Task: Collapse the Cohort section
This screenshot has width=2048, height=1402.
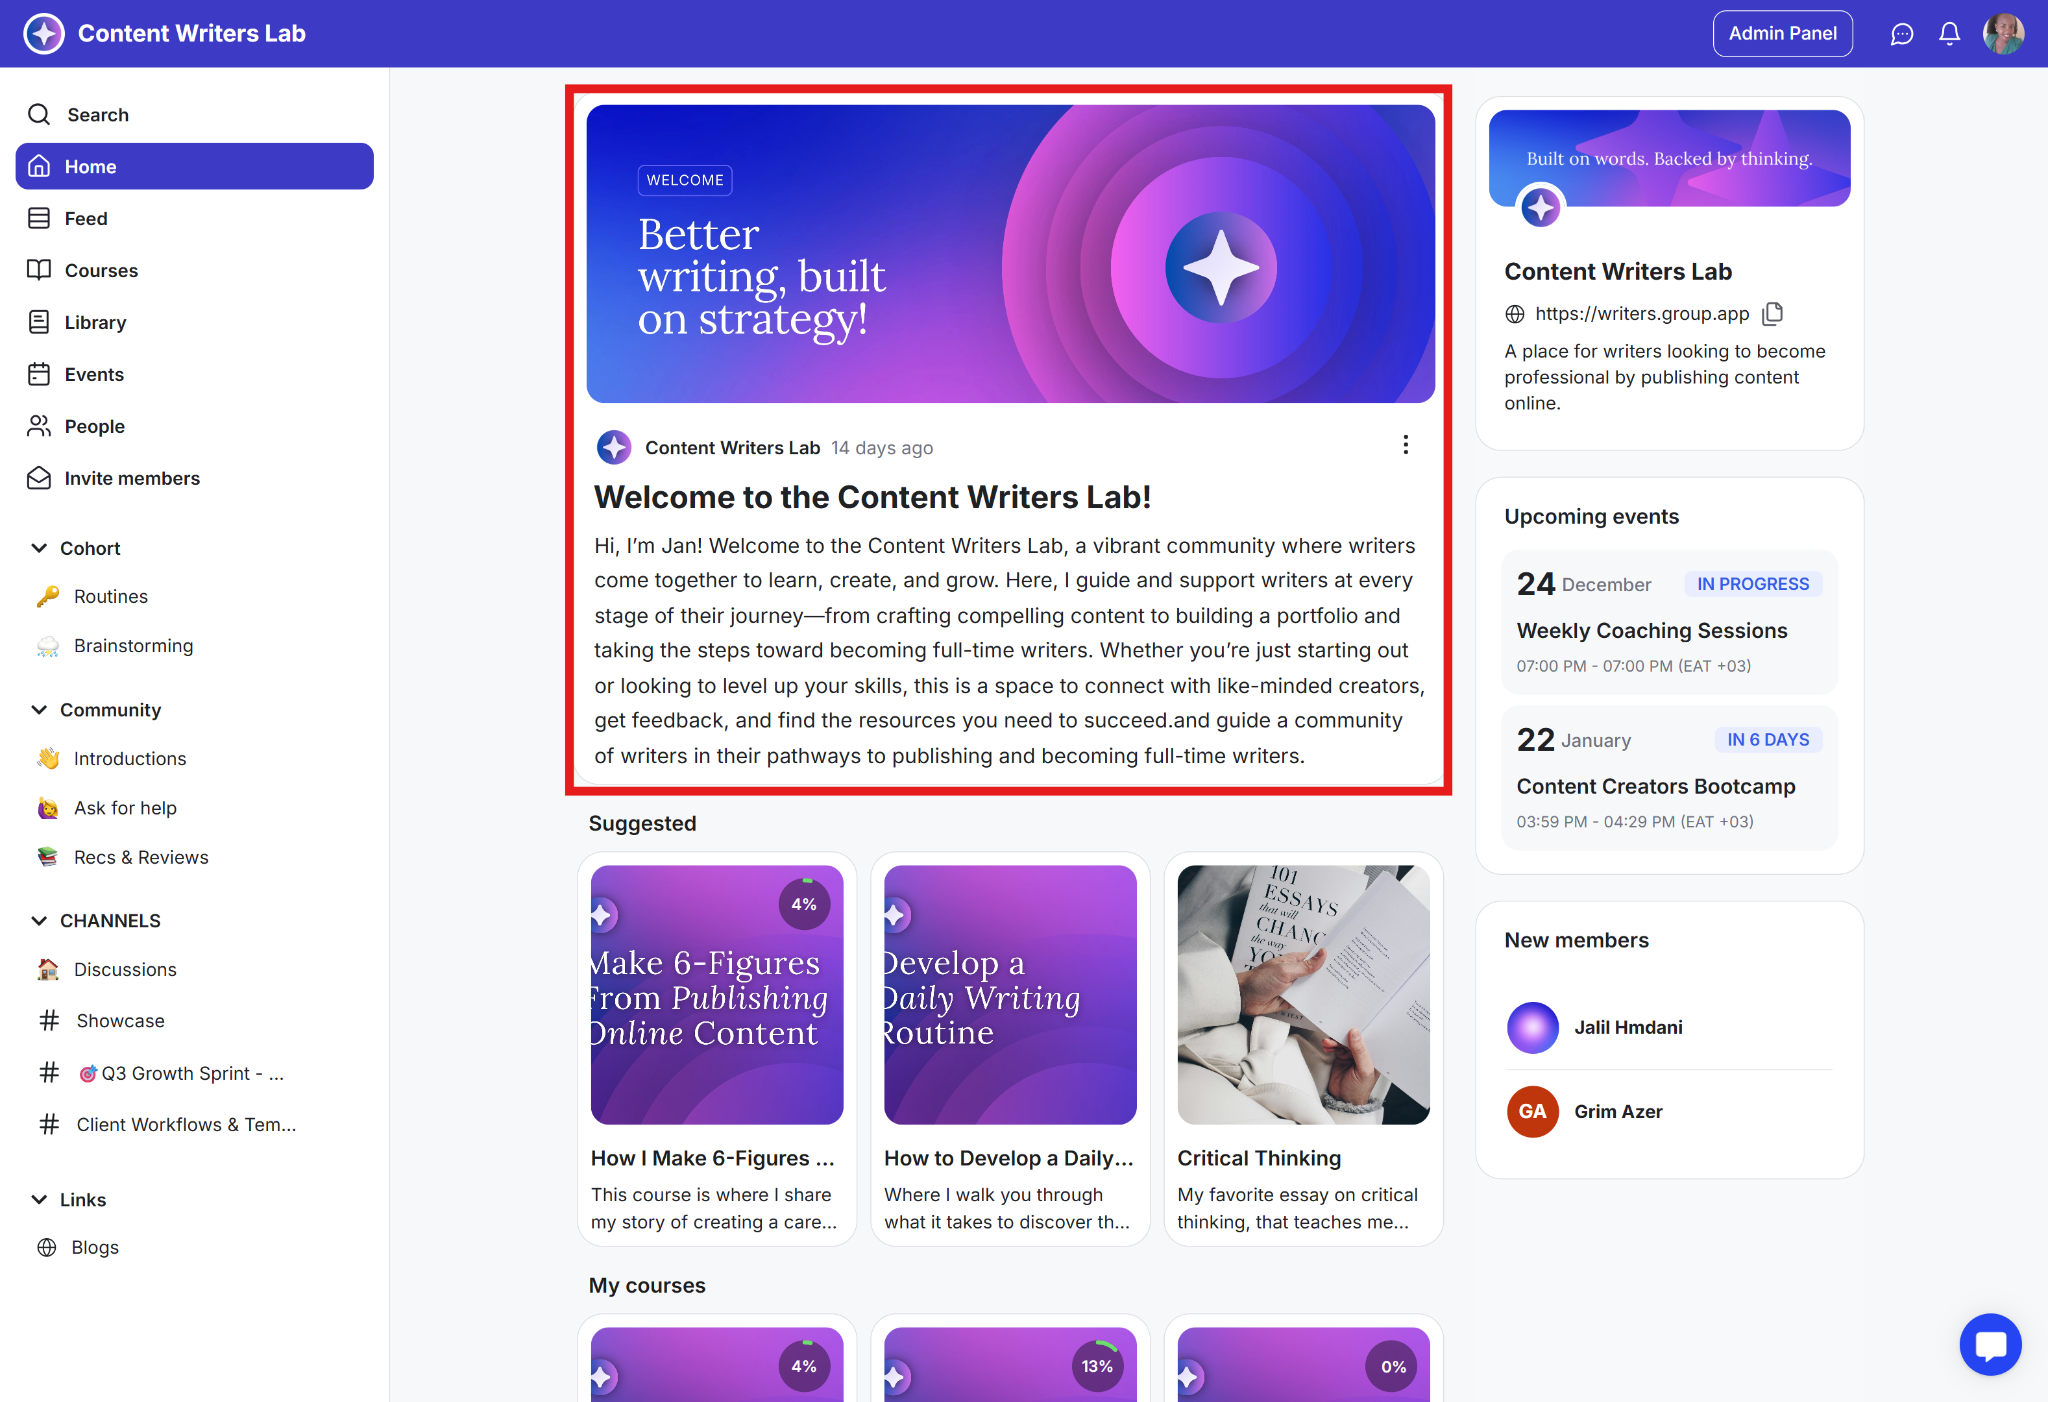Action: pyautogui.click(x=39, y=548)
